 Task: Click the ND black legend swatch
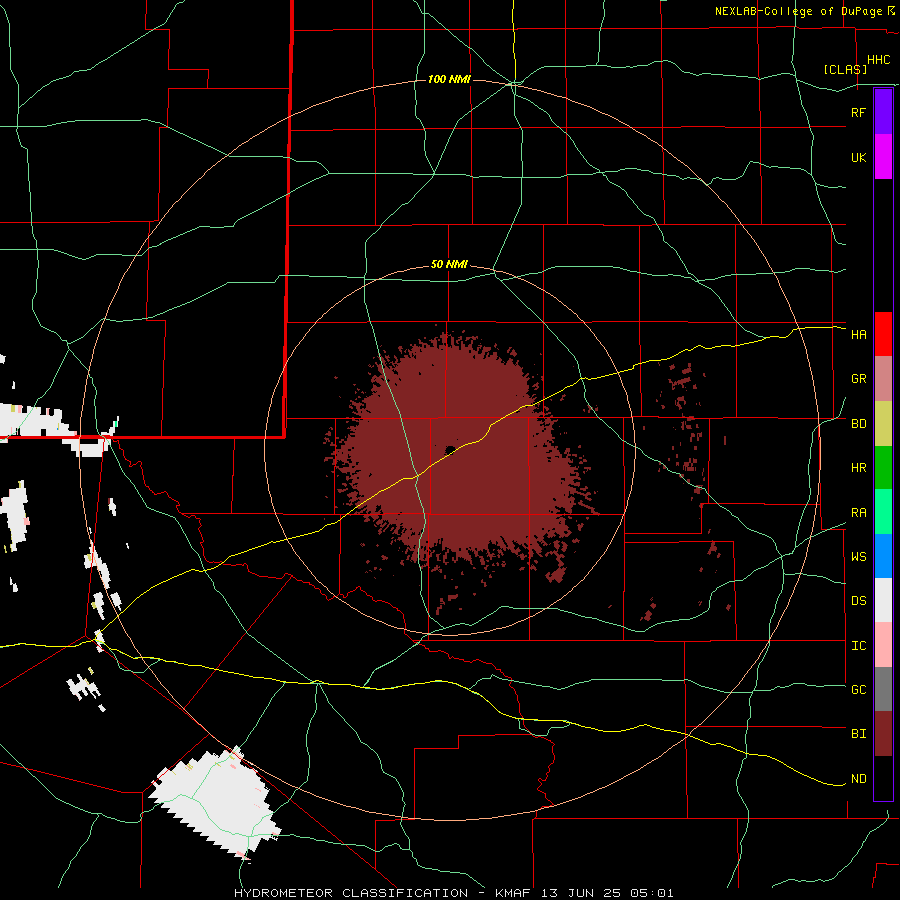883,778
